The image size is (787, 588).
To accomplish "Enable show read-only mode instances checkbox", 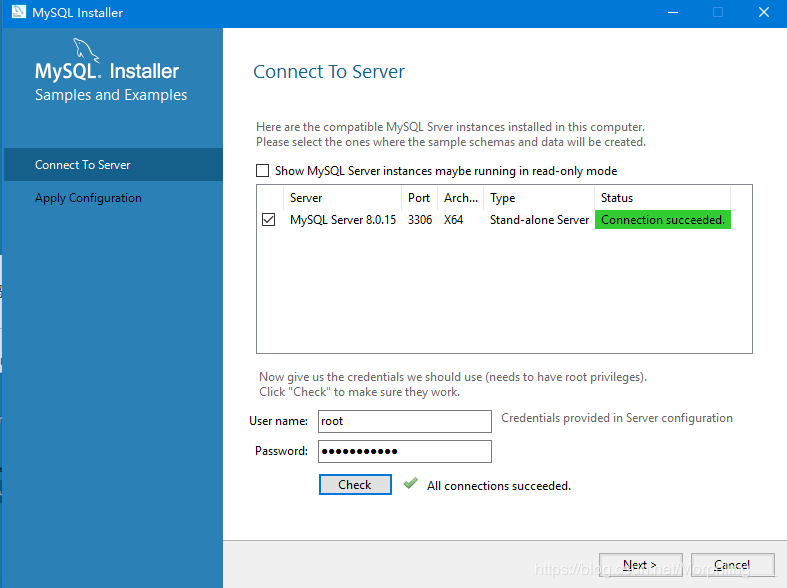I will coord(263,171).
